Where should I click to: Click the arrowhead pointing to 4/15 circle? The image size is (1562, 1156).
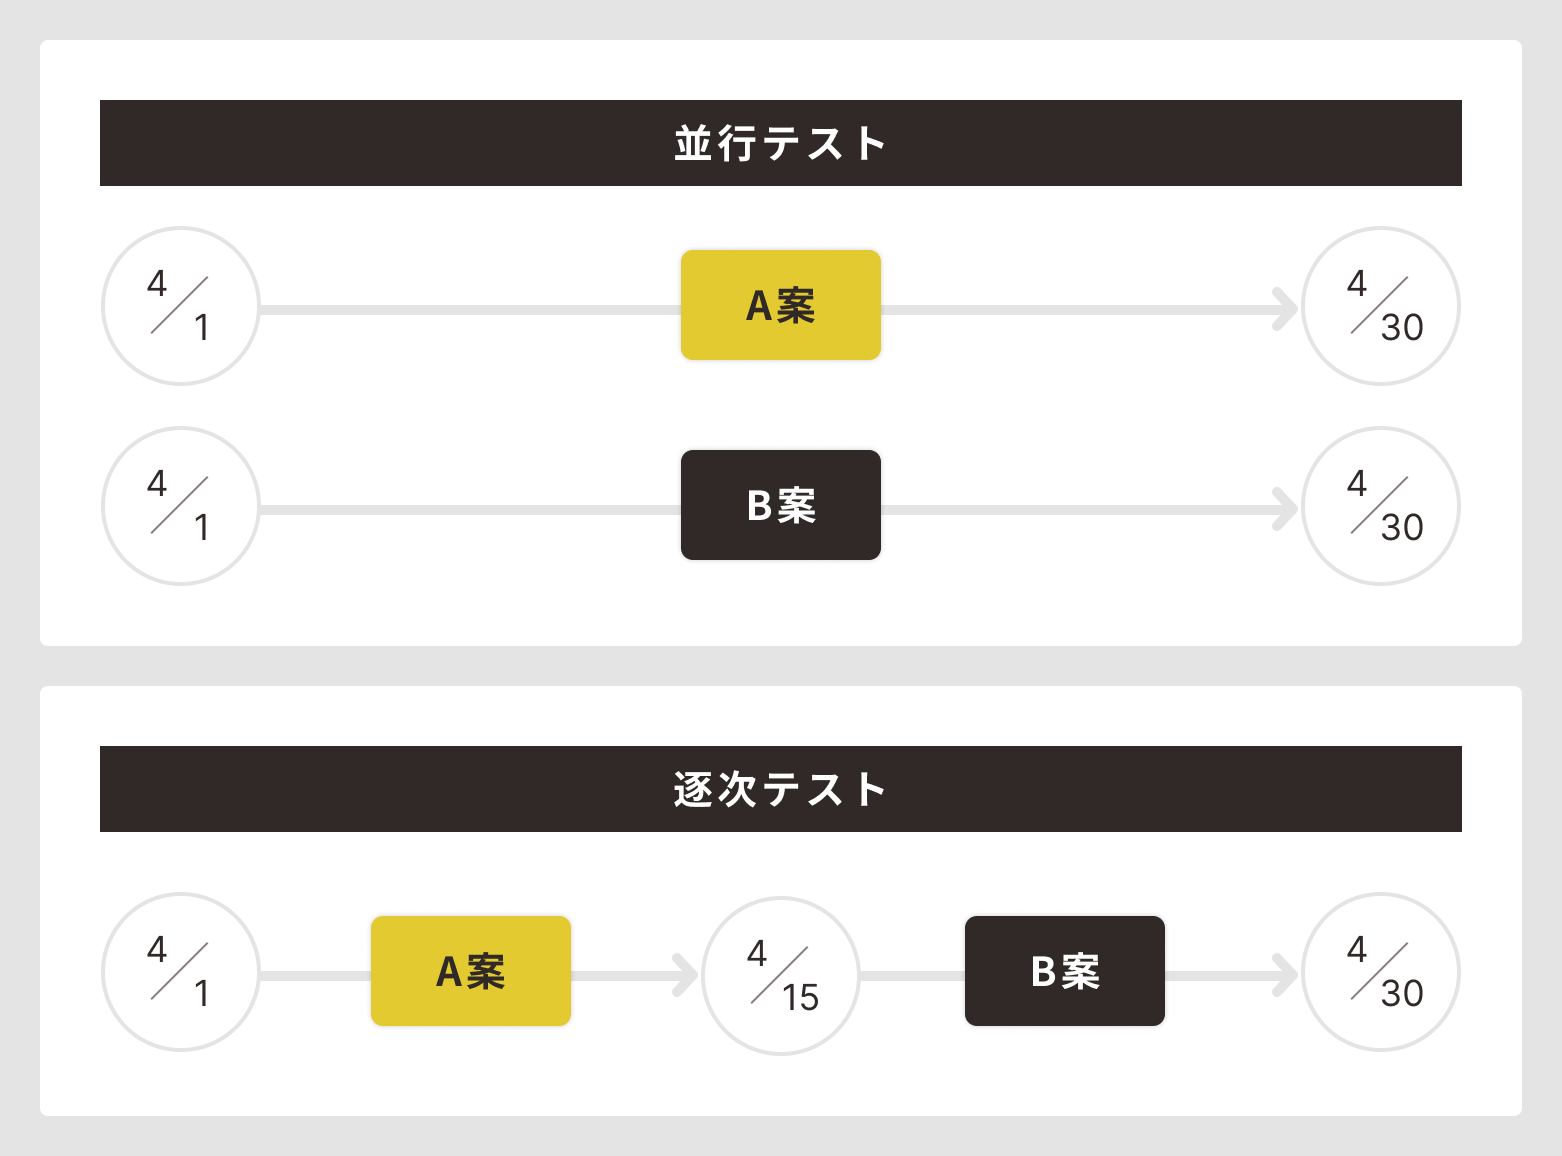(x=686, y=975)
